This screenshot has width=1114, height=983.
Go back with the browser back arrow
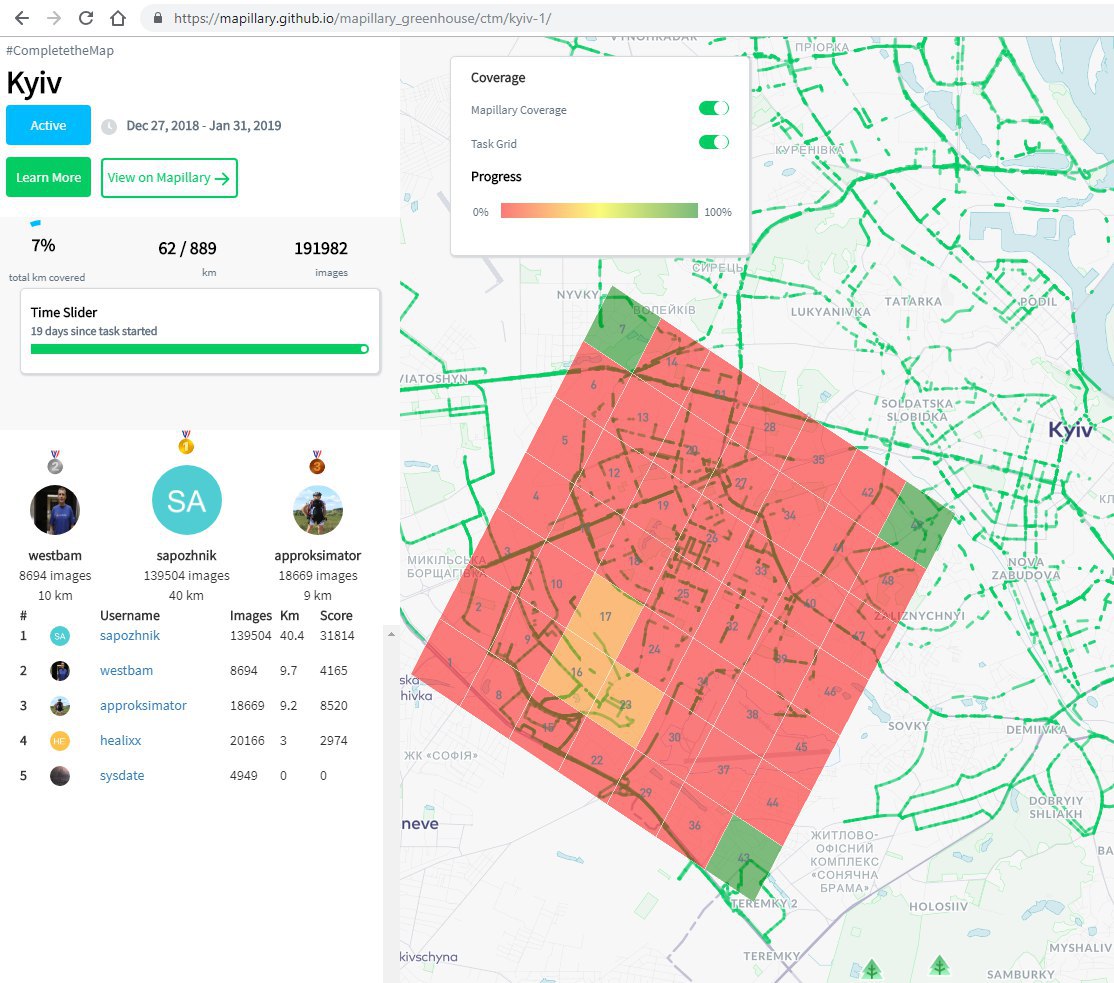tap(22, 18)
